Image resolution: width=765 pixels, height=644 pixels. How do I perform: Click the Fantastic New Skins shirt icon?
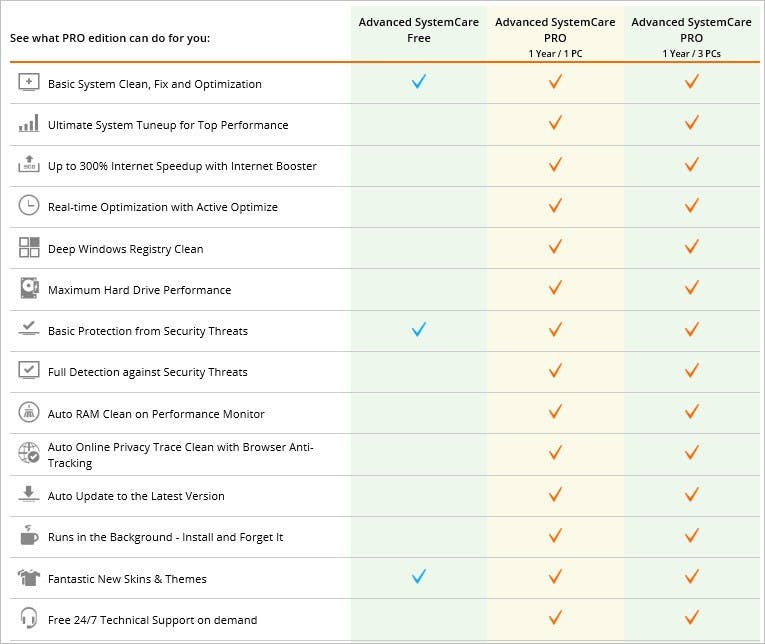pyautogui.click(x=29, y=578)
